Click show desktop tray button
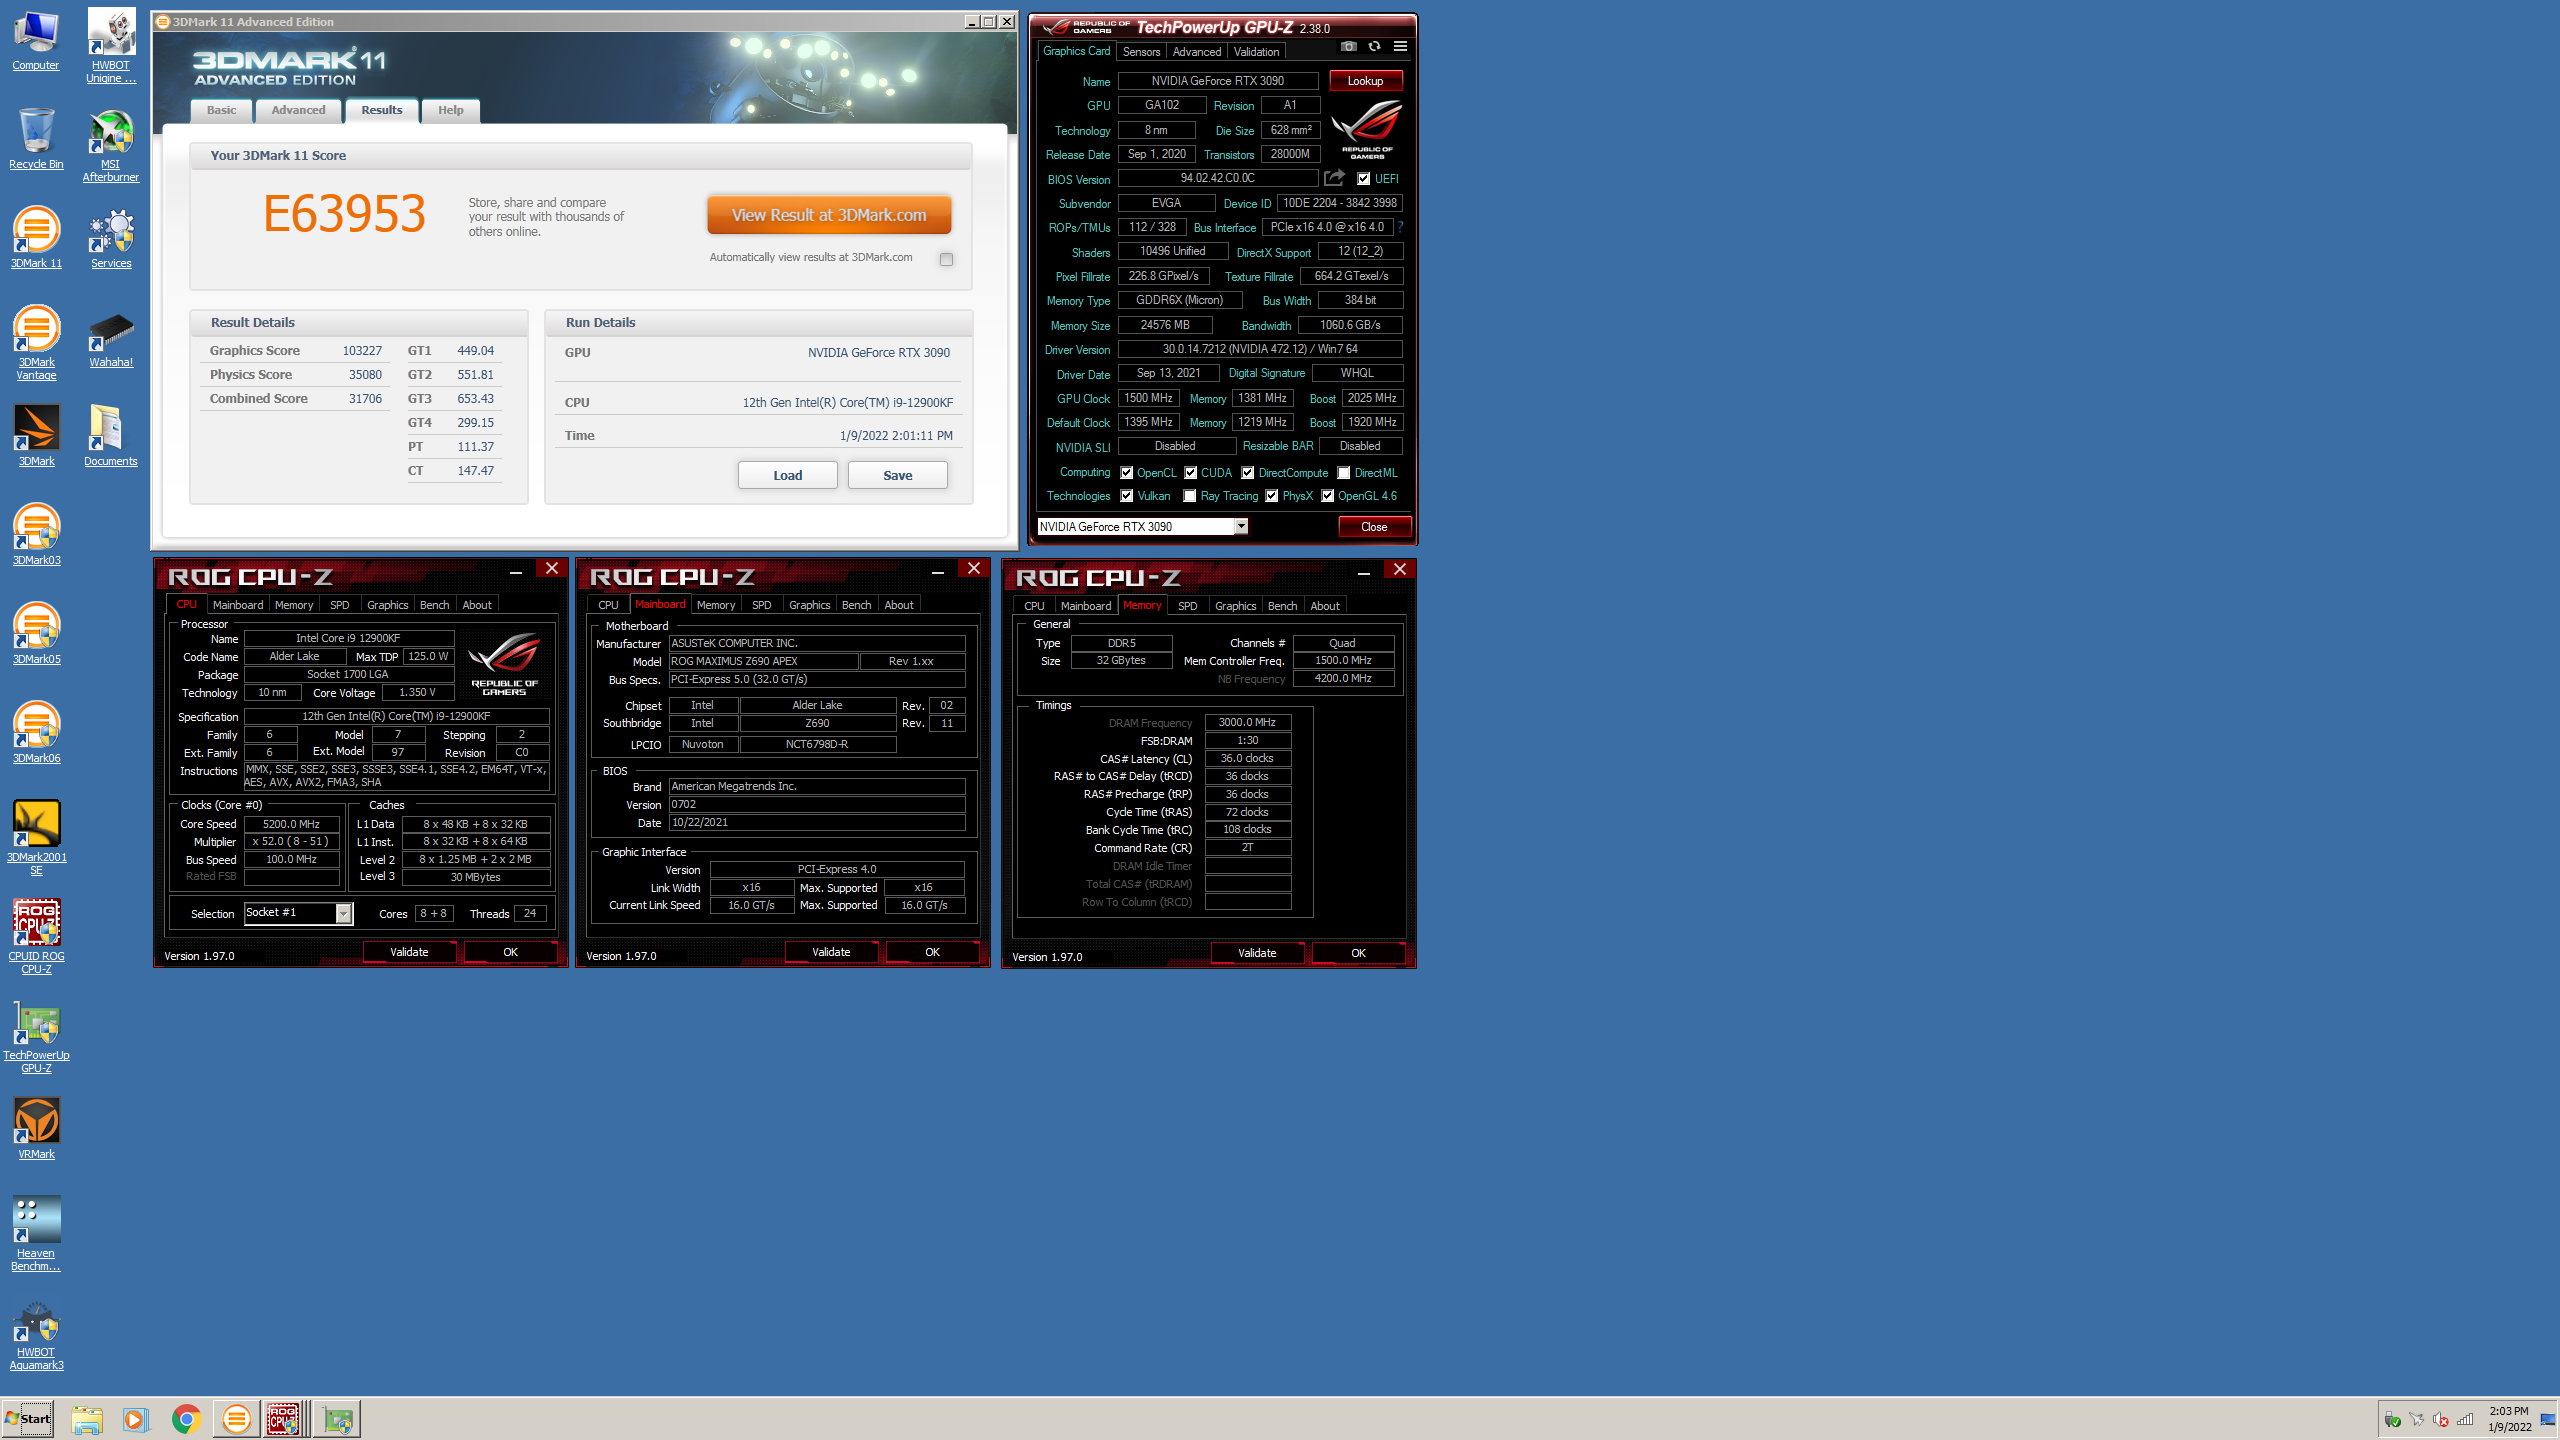2560x1440 pixels. pyautogui.click(x=2548, y=1419)
